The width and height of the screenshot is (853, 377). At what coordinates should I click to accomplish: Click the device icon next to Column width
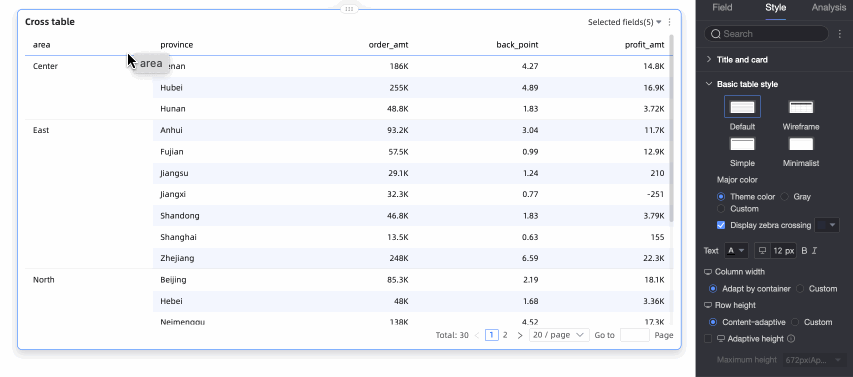coord(708,271)
